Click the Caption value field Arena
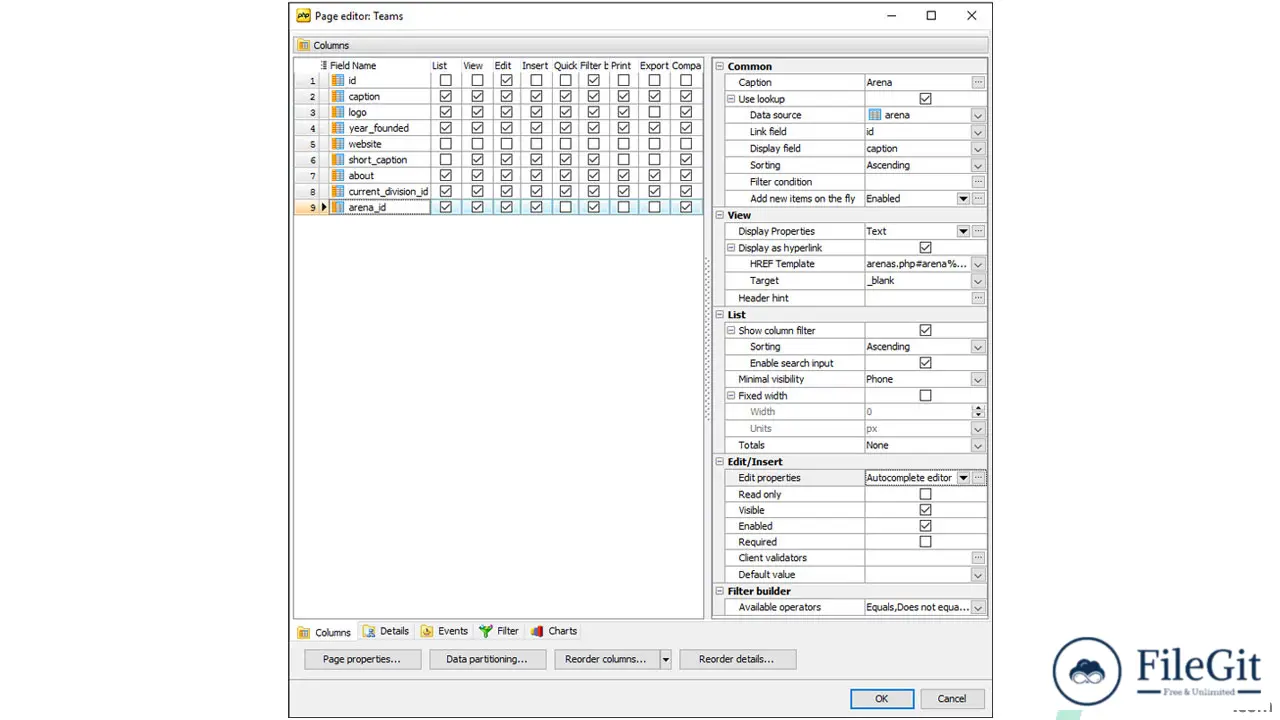Viewport: 1280px width, 720px height. click(917, 82)
